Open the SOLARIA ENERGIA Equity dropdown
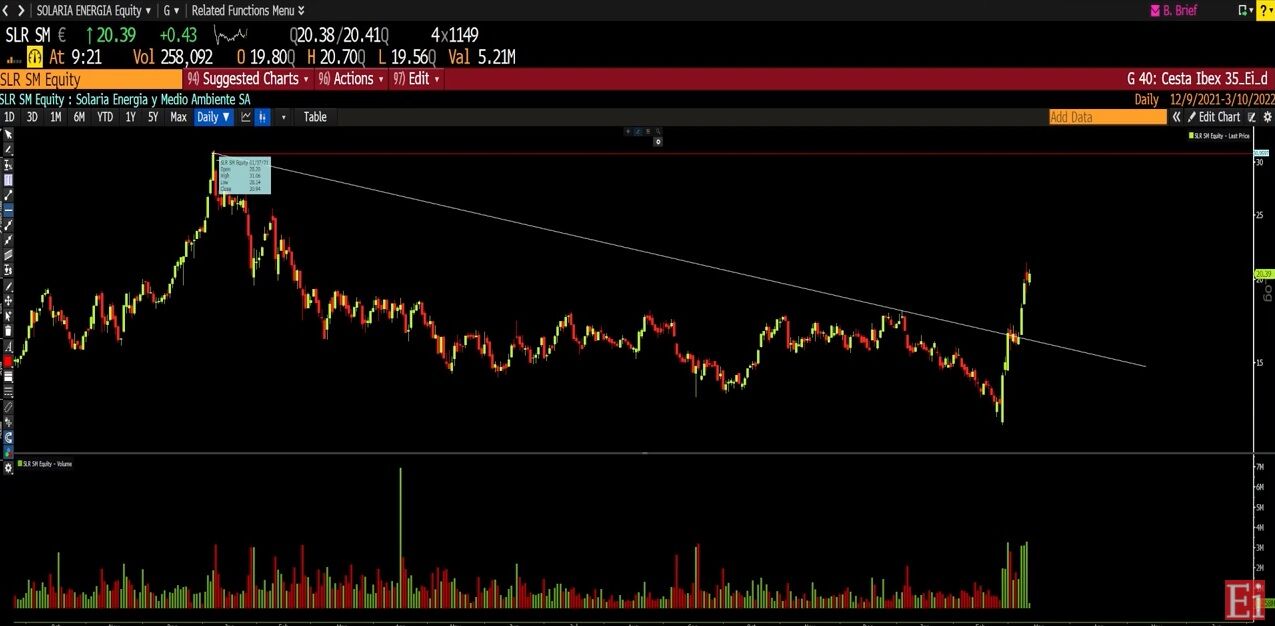Screen dimensions: 1275x626 (94, 10)
